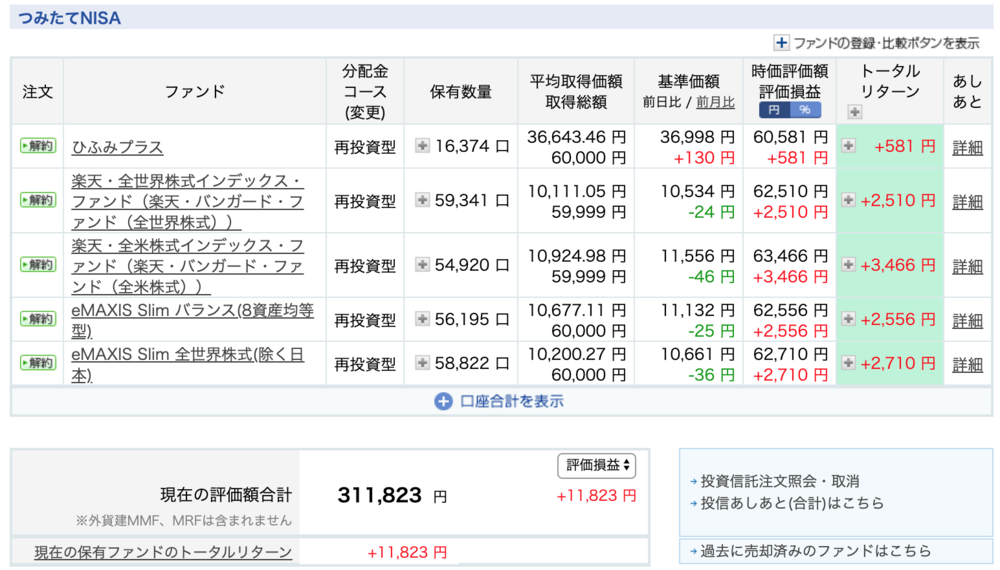
Task: Click 解約 icon for eMAXIS Slim バランス
Action: click(38, 319)
